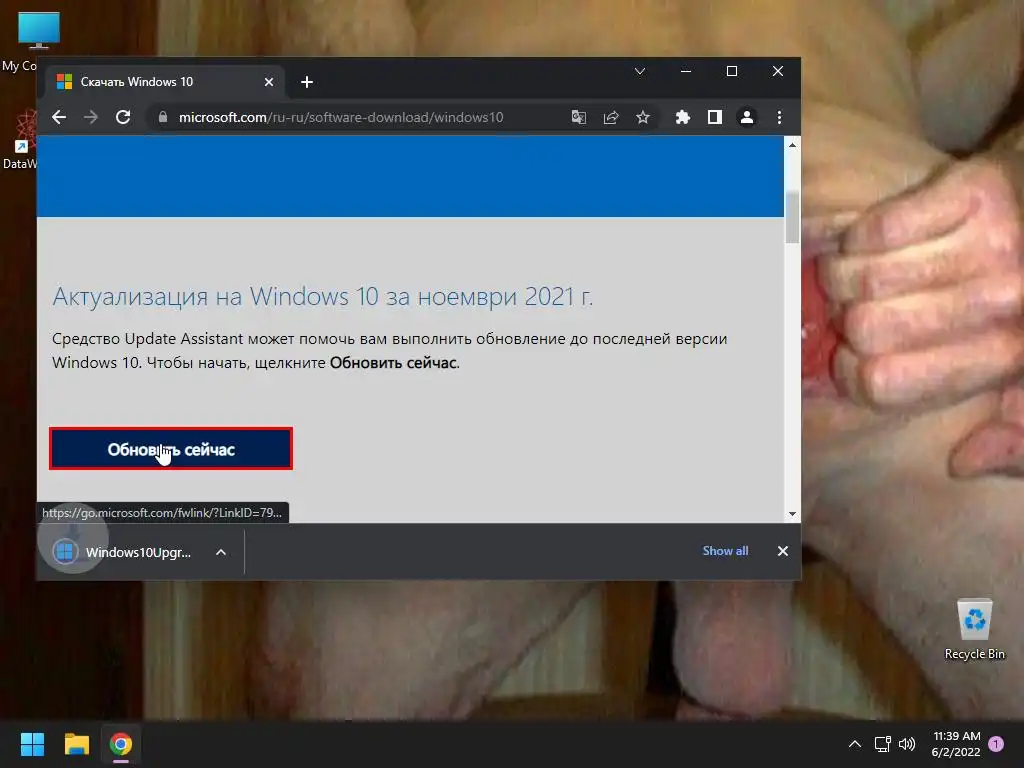Click Show all downloads
Image resolution: width=1024 pixels, height=768 pixels.
point(725,551)
